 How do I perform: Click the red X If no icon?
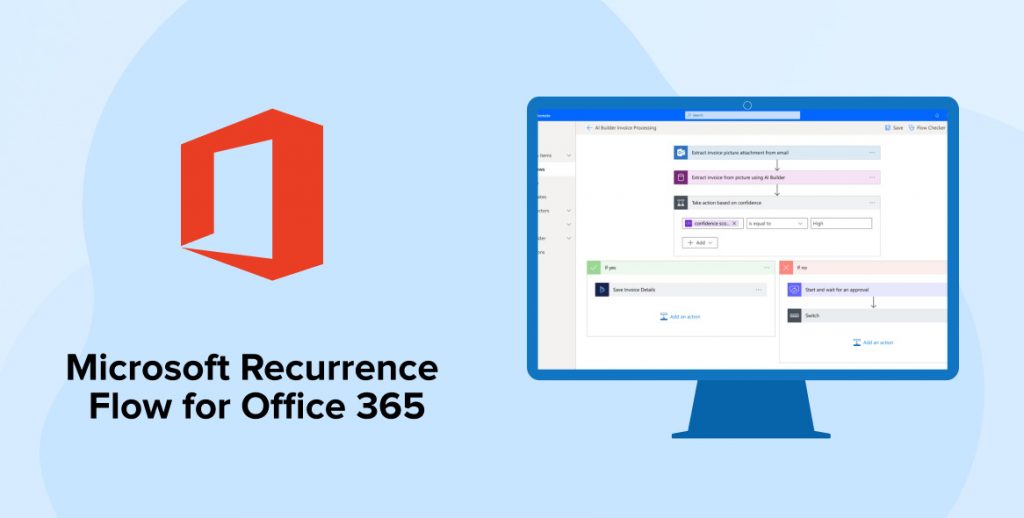pyautogui.click(x=787, y=267)
